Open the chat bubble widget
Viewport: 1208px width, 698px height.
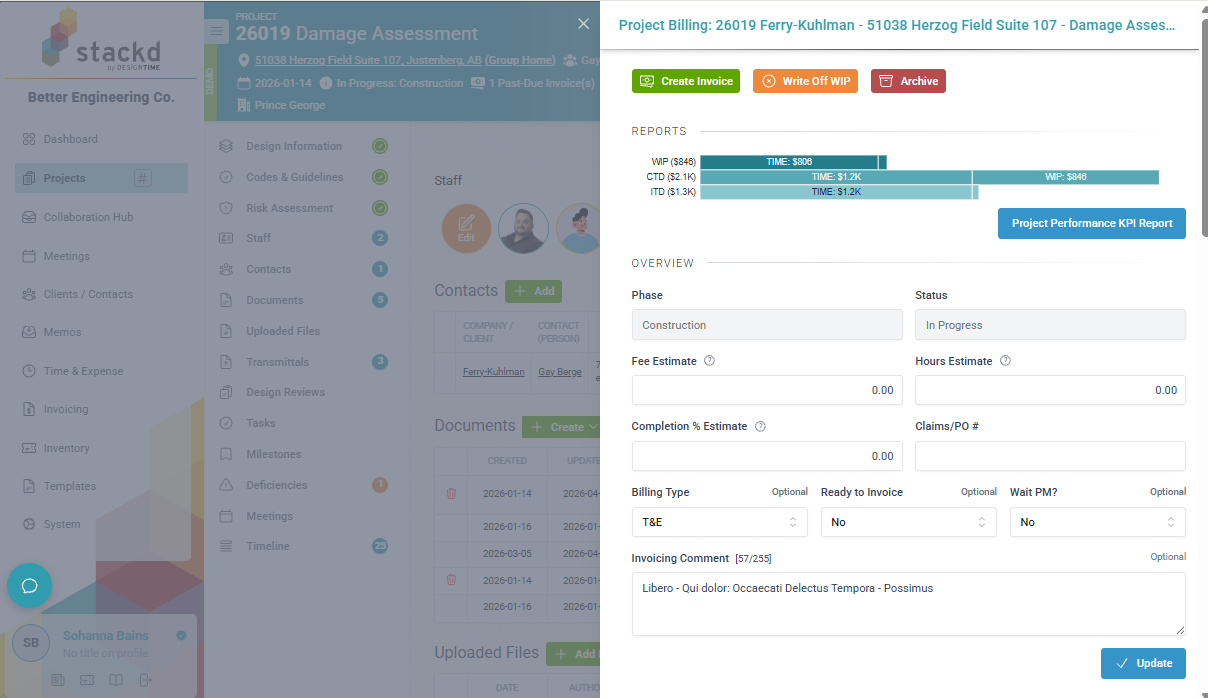click(29, 585)
